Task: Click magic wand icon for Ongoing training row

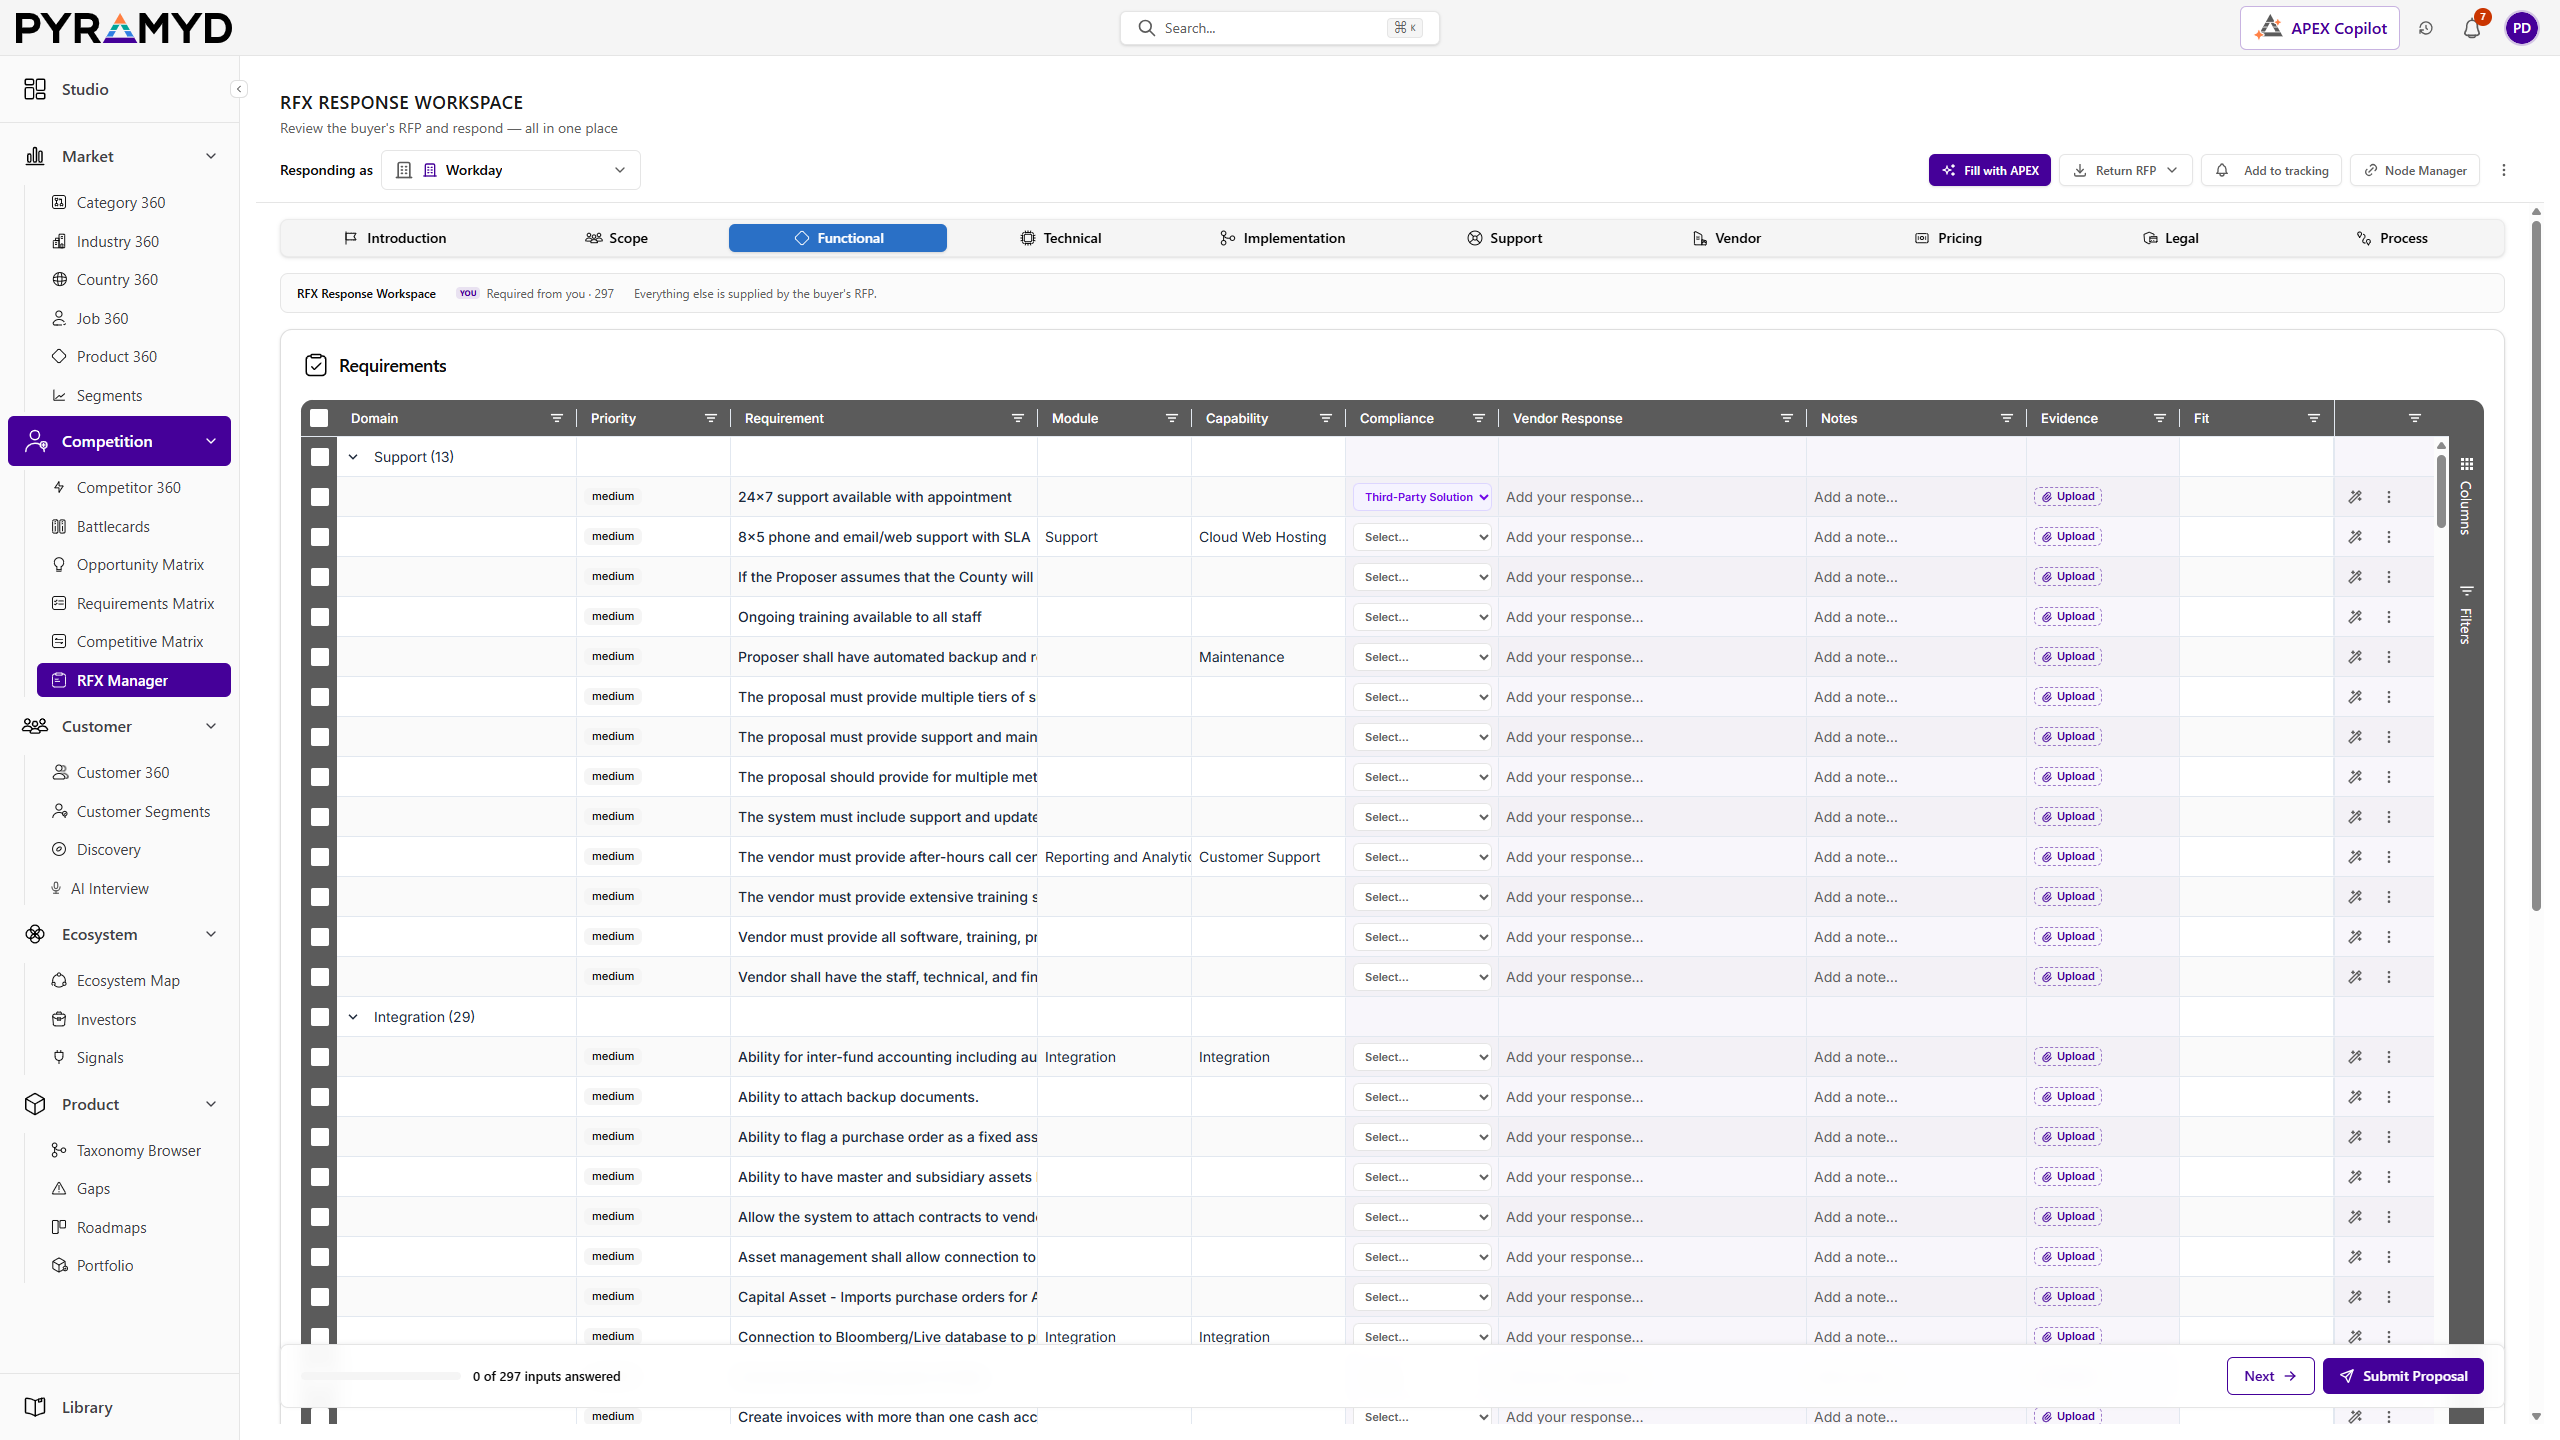Action: [x=2355, y=617]
